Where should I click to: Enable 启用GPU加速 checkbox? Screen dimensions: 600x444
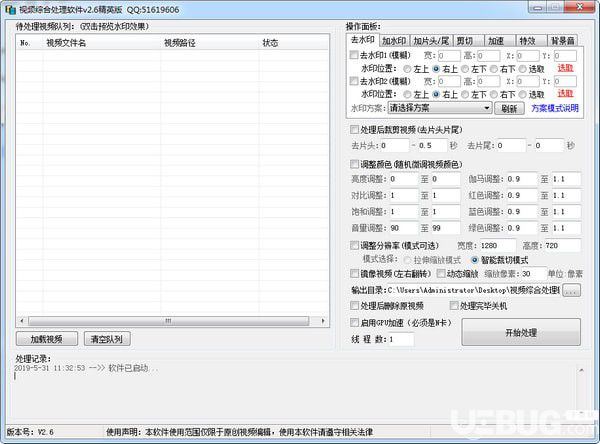tap(354, 323)
